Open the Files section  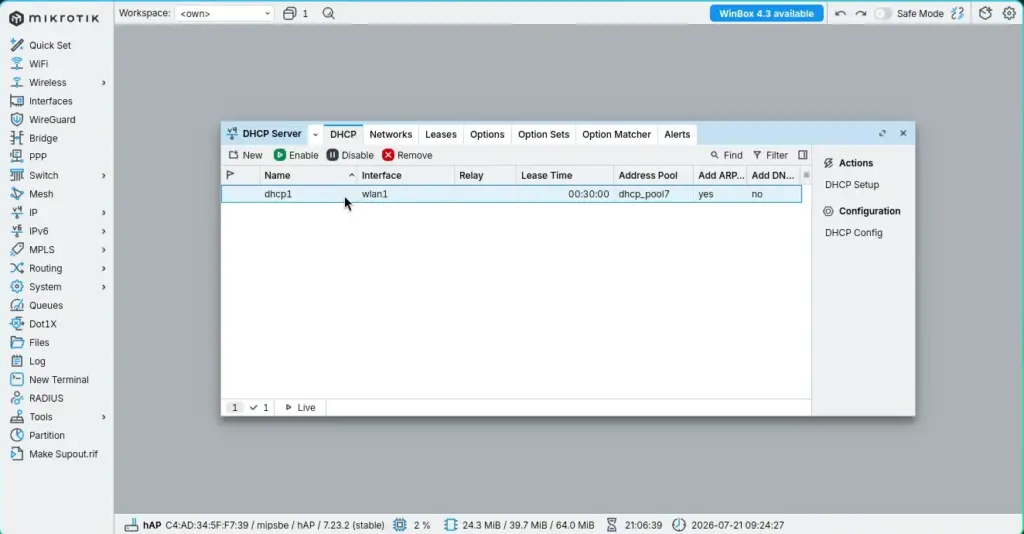pyautogui.click(x=39, y=343)
